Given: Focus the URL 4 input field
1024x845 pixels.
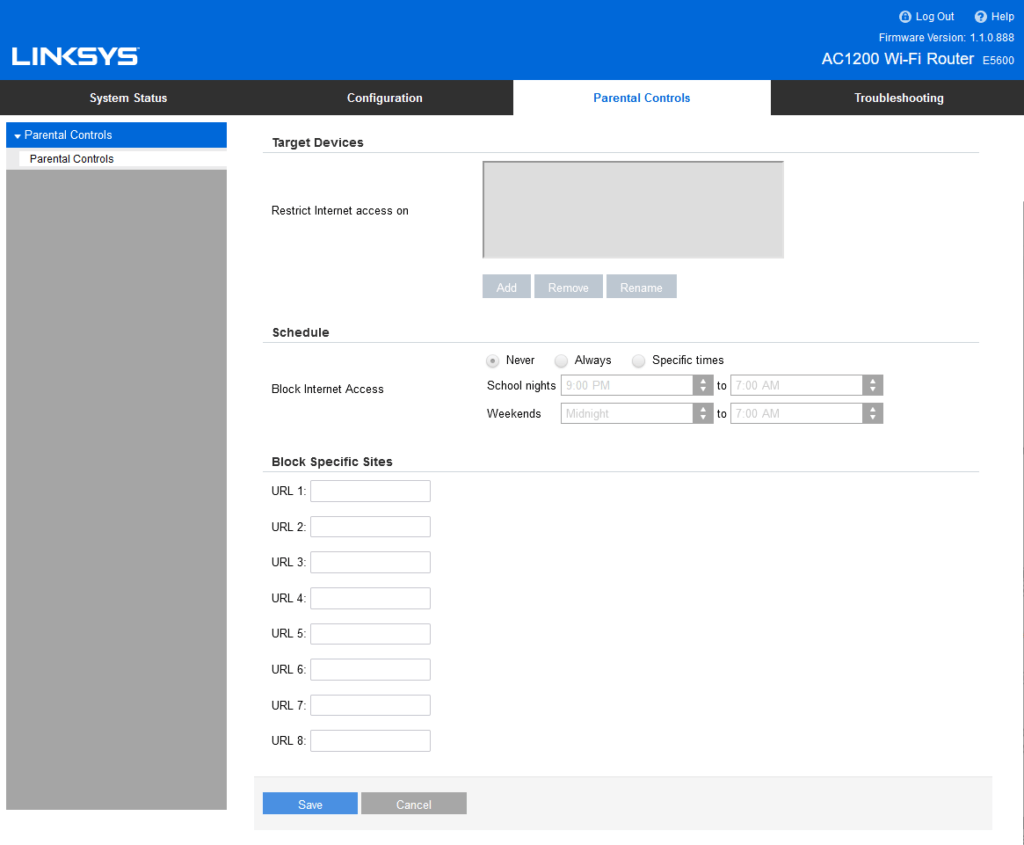Looking at the screenshot, I should point(370,598).
